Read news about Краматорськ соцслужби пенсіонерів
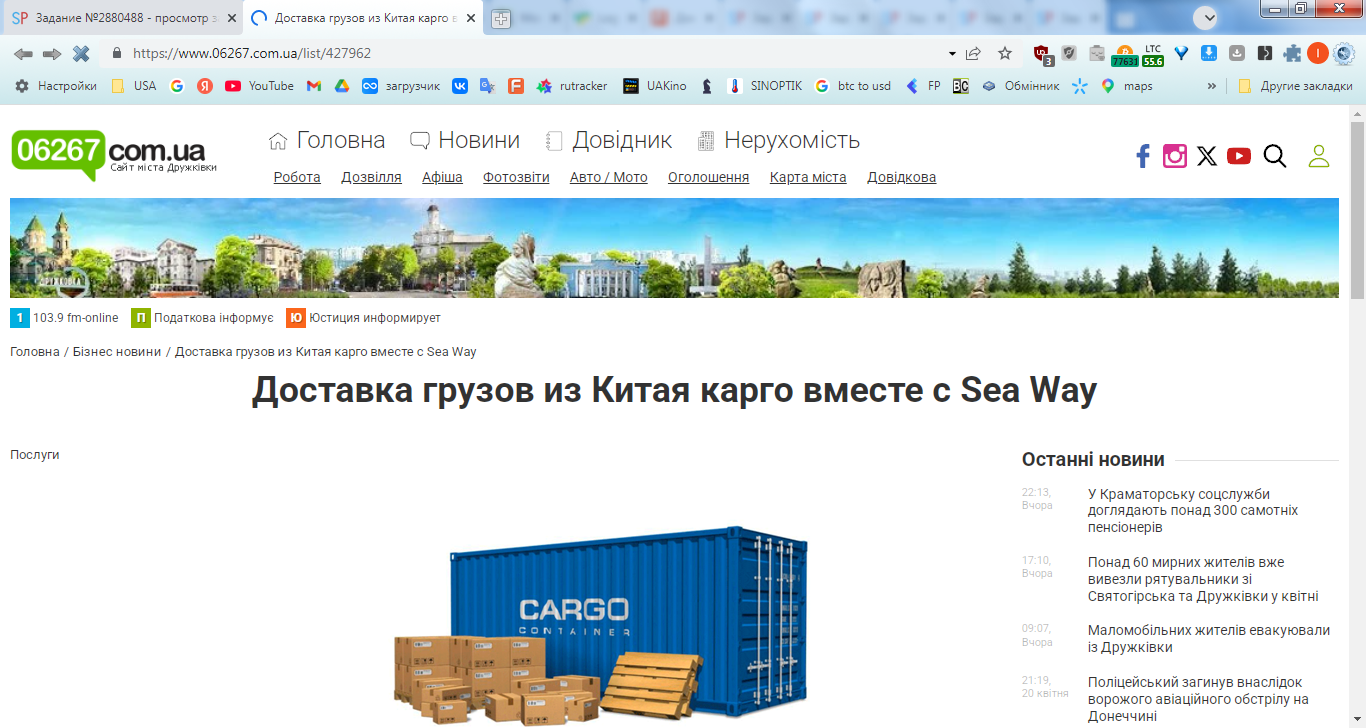1366x728 pixels. [1193, 510]
